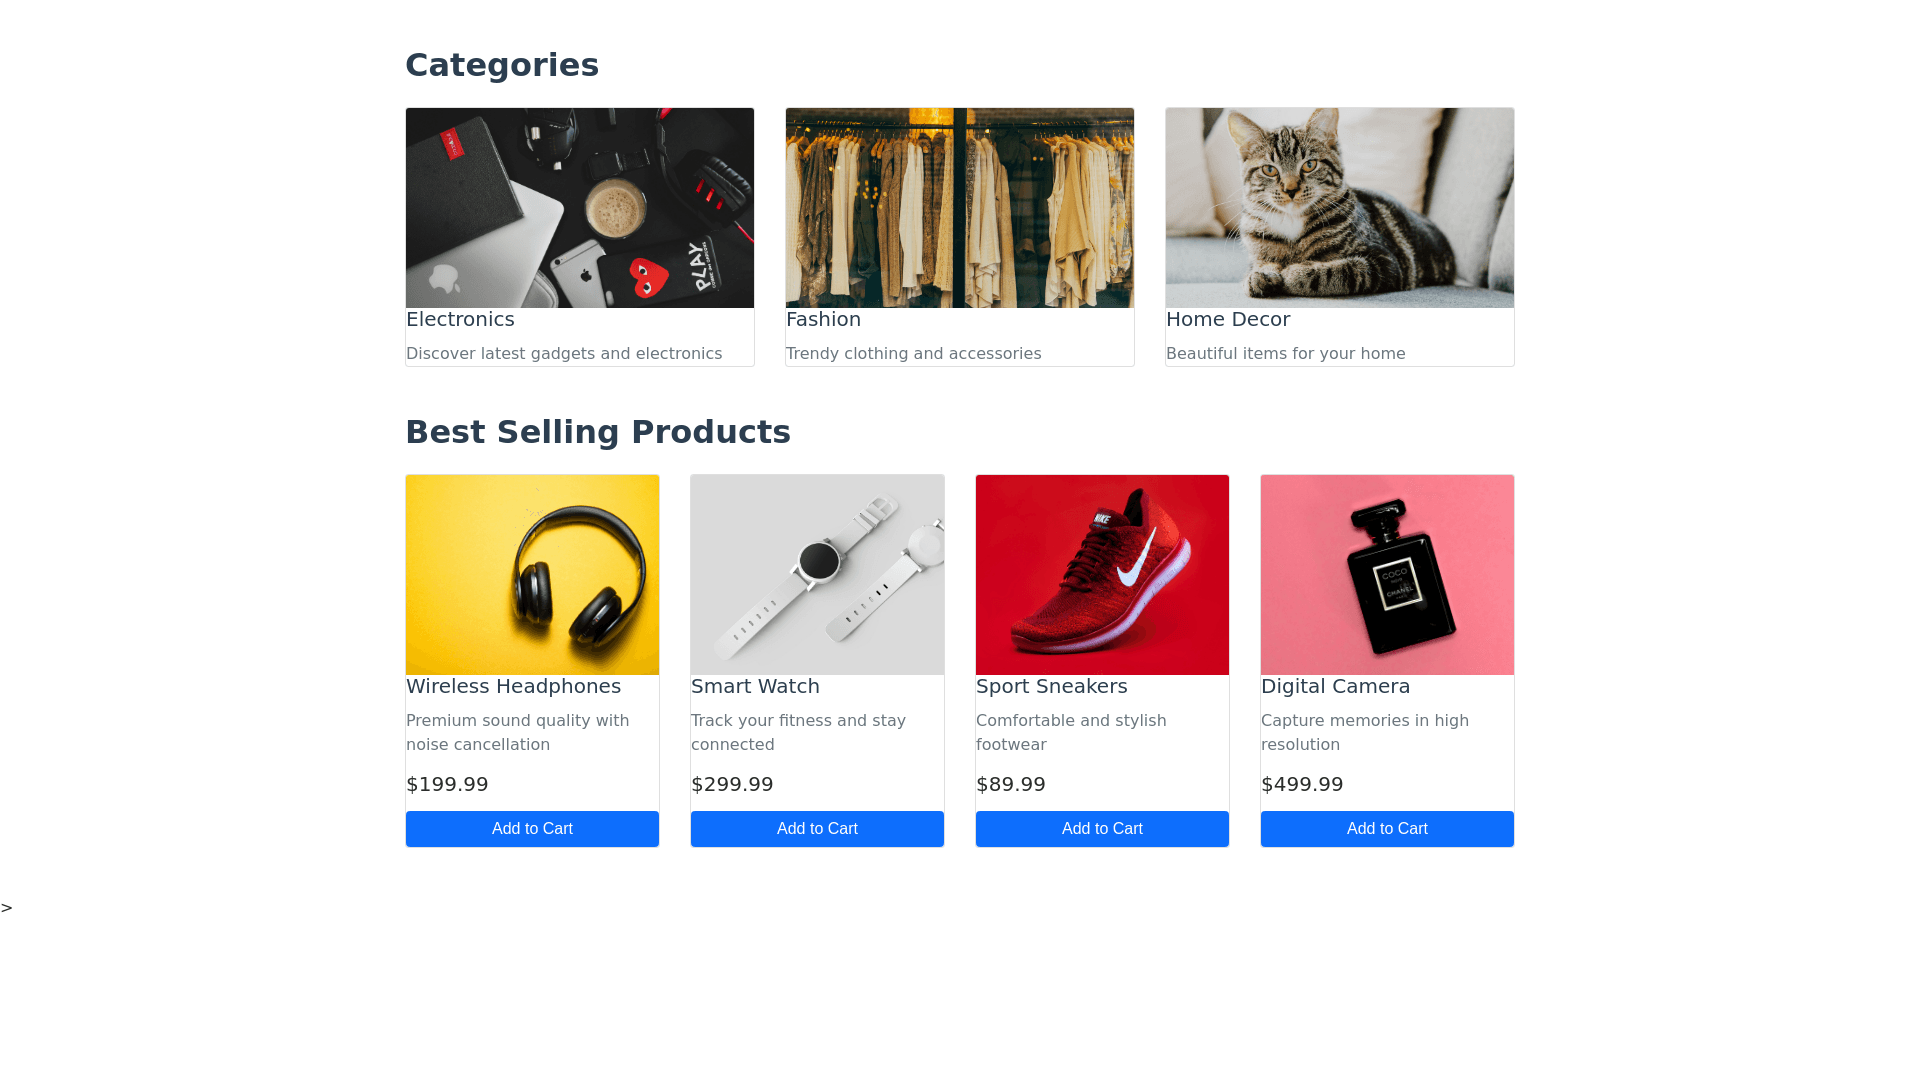The height and width of the screenshot is (1080, 1920).
Task: Open the Fashion category title
Action: click(x=823, y=320)
